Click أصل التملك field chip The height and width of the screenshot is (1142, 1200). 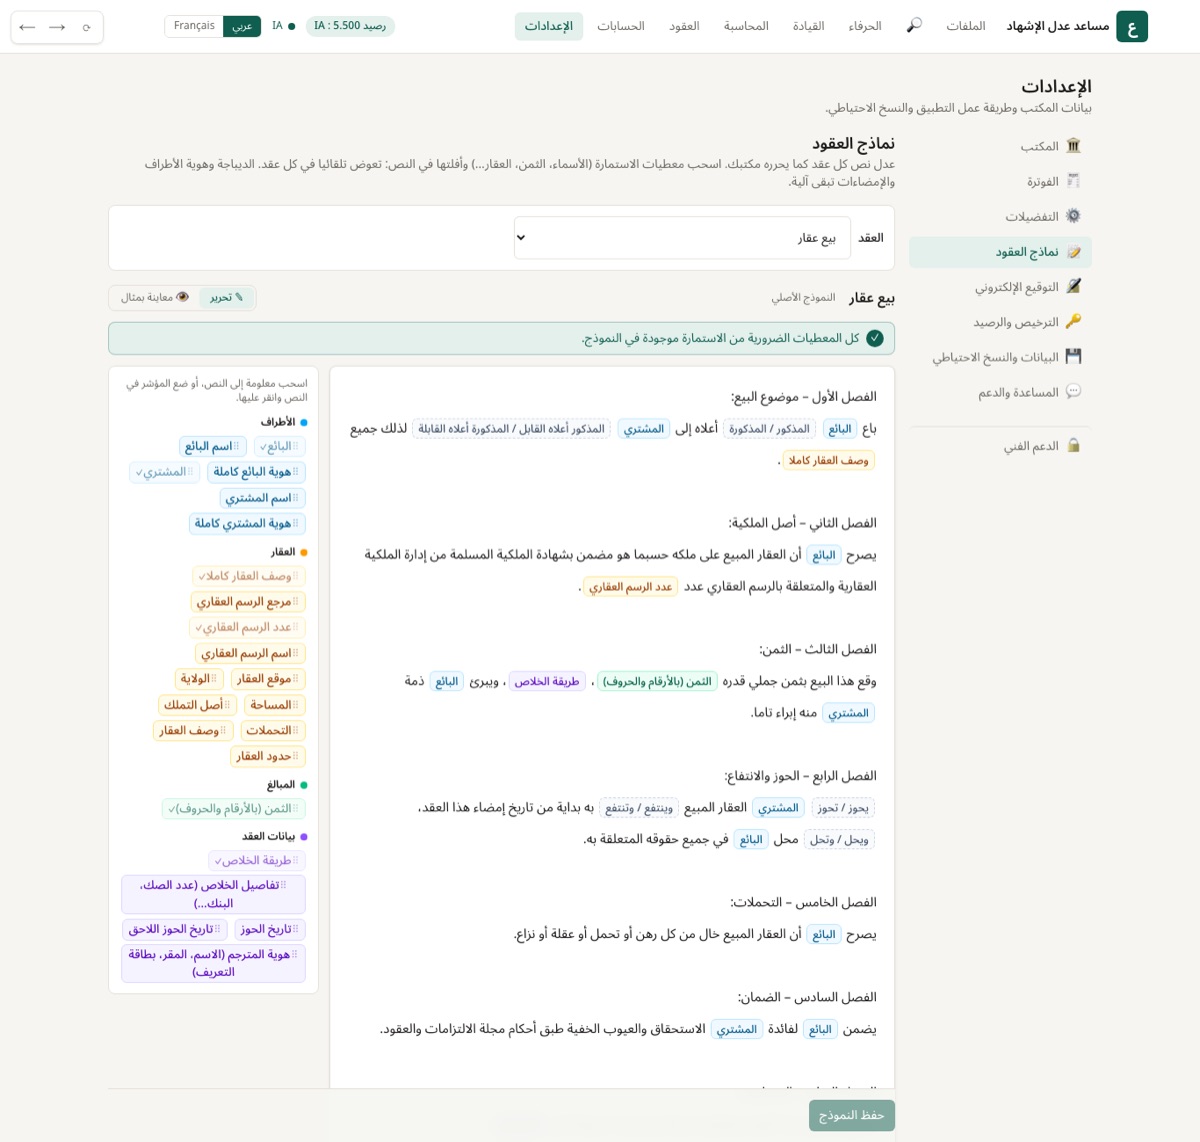(x=197, y=705)
